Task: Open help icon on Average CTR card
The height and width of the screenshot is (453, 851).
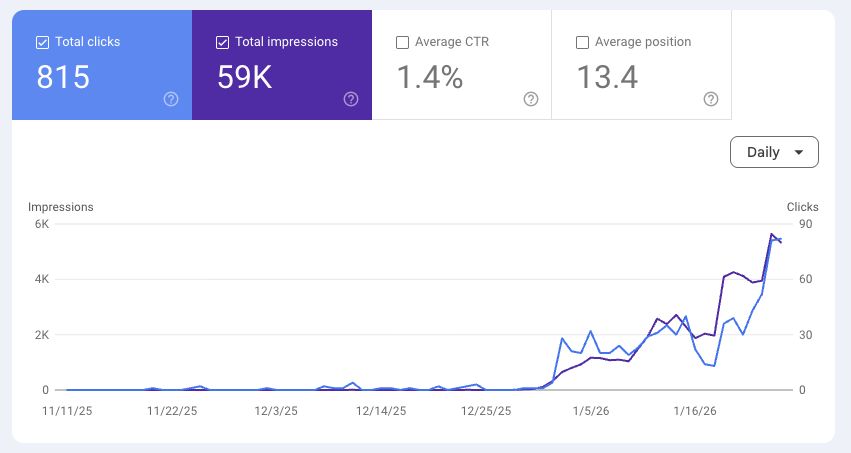Action: (531, 99)
